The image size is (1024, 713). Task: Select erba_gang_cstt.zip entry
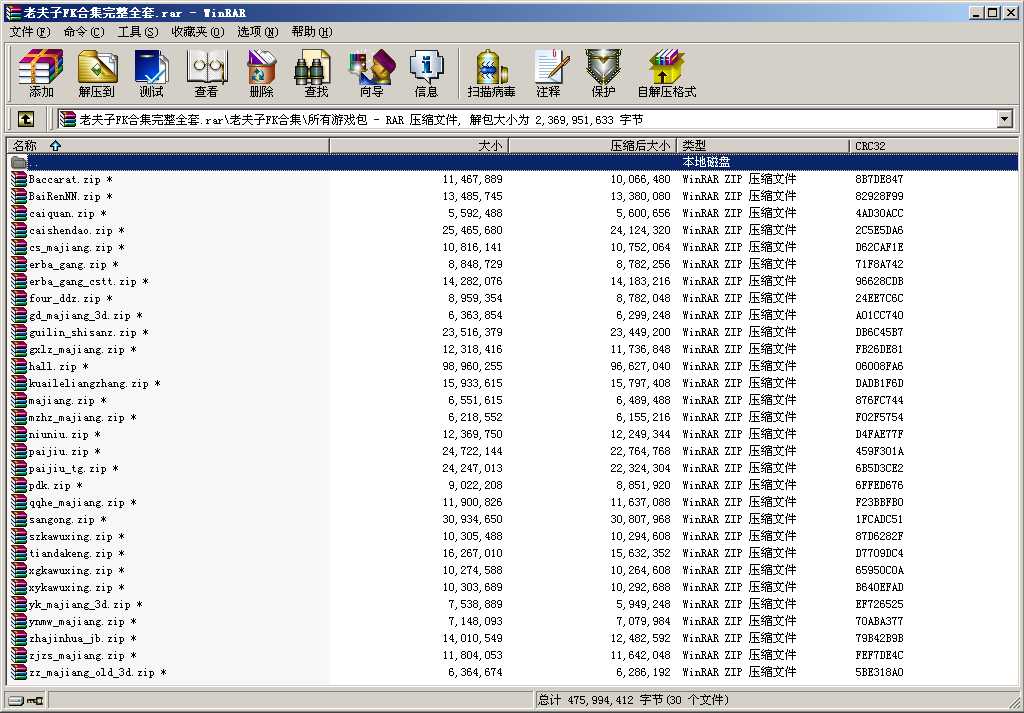click(89, 281)
